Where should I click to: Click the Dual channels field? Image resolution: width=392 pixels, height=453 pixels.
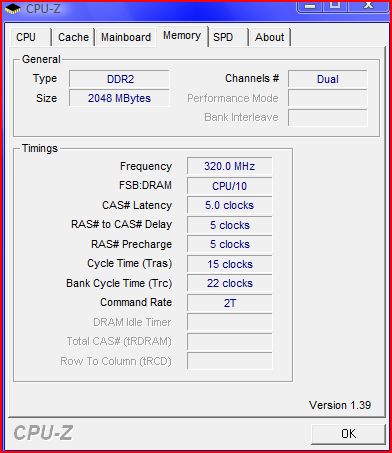tap(327, 79)
